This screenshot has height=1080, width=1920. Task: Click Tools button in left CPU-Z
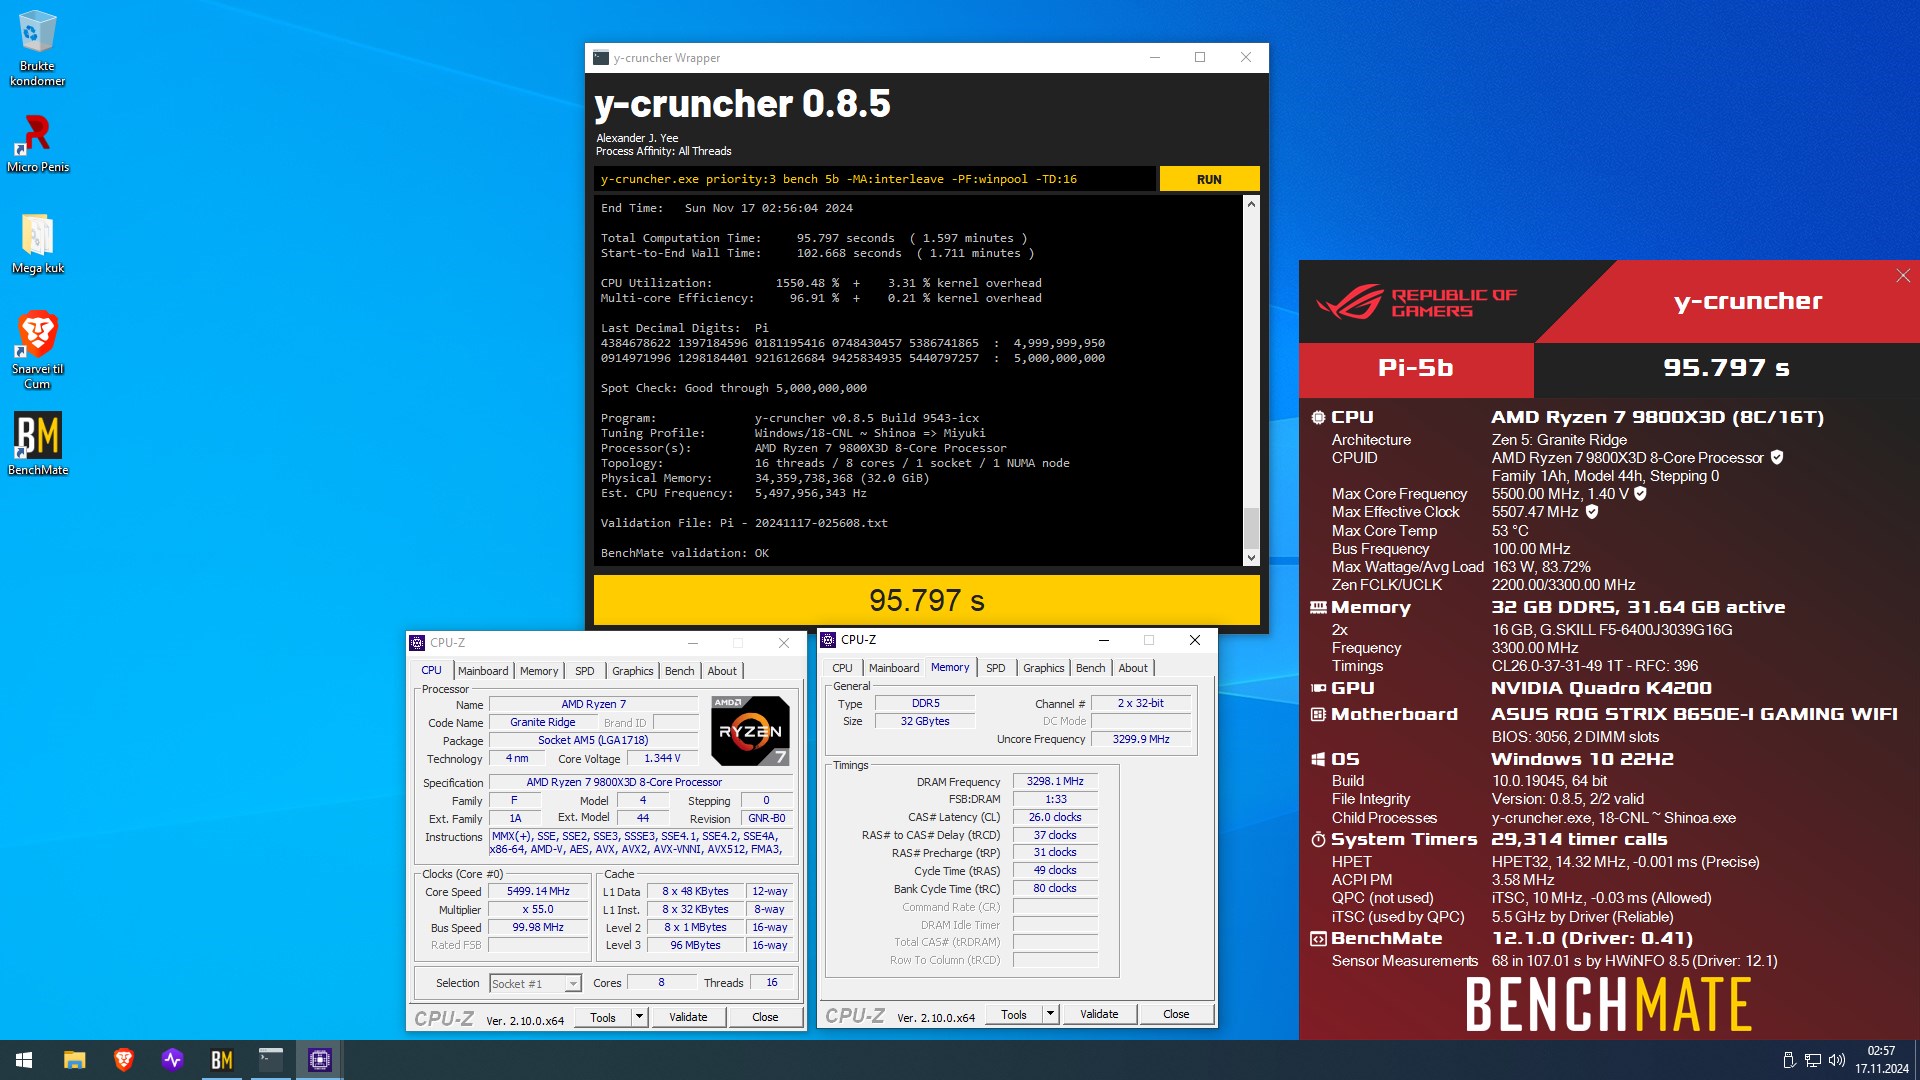[603, 1017]
